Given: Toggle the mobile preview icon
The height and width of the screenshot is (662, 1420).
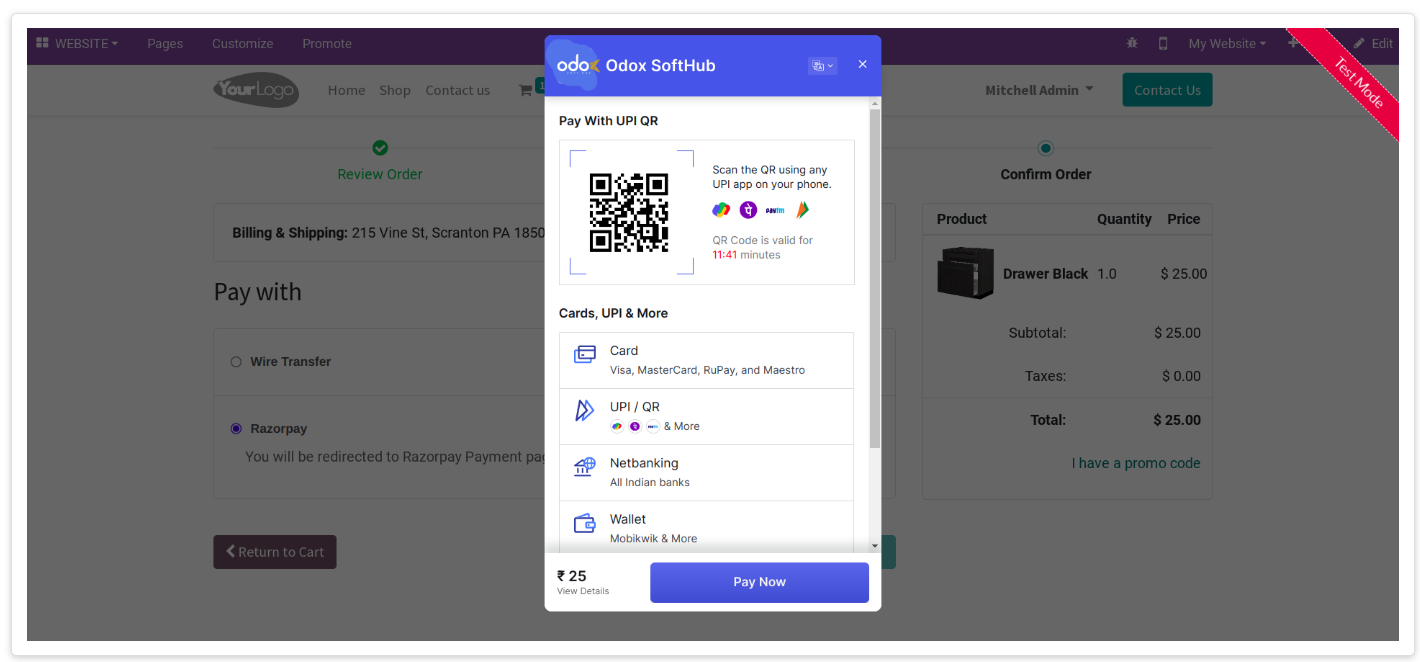Looking at the screenshot, I should click(x=1163, y=43).
